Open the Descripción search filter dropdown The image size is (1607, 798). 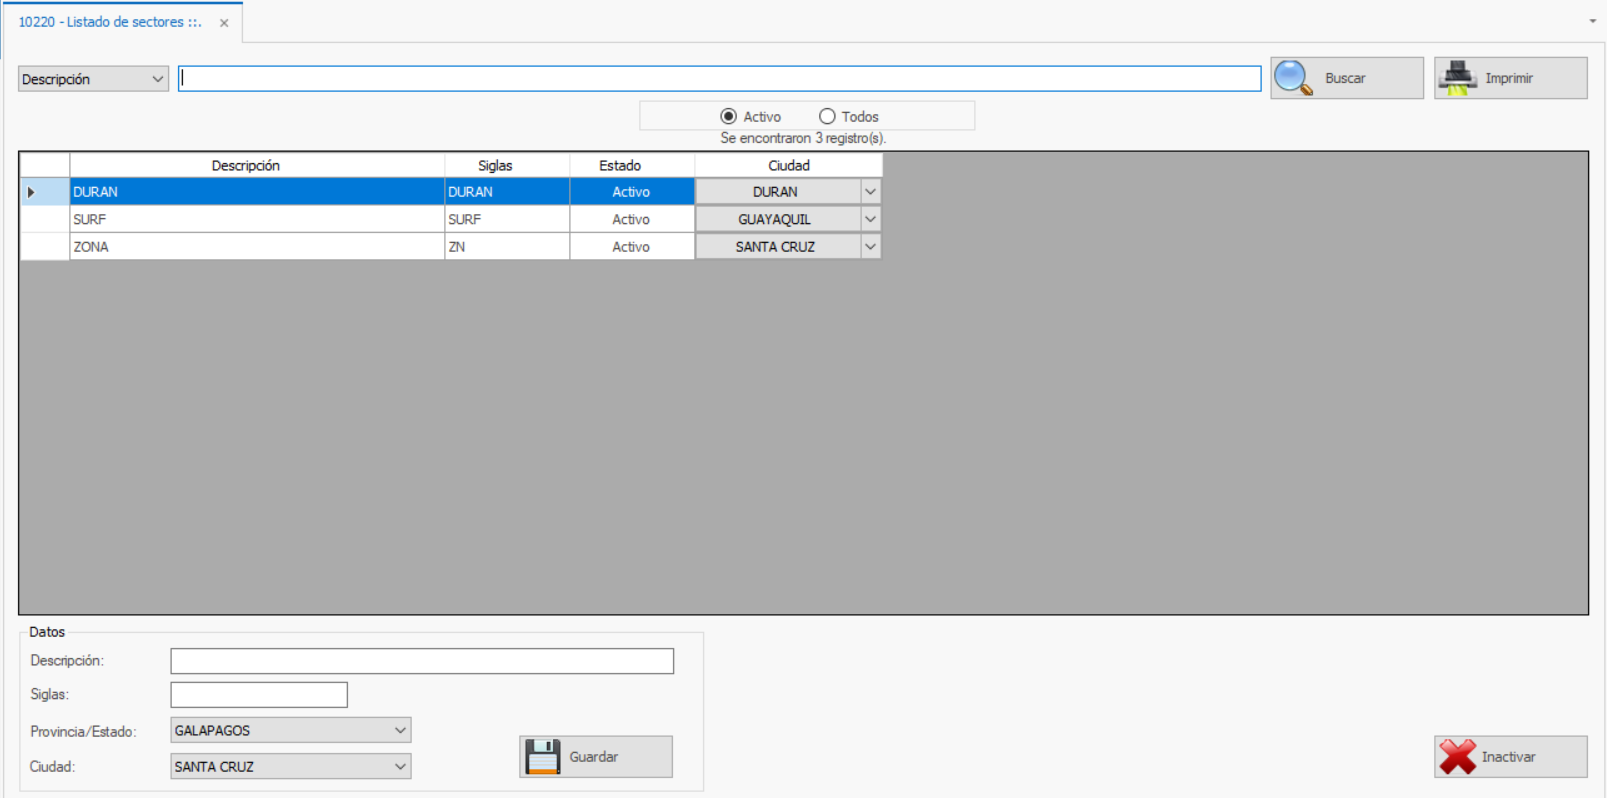[x=157, y=79]
